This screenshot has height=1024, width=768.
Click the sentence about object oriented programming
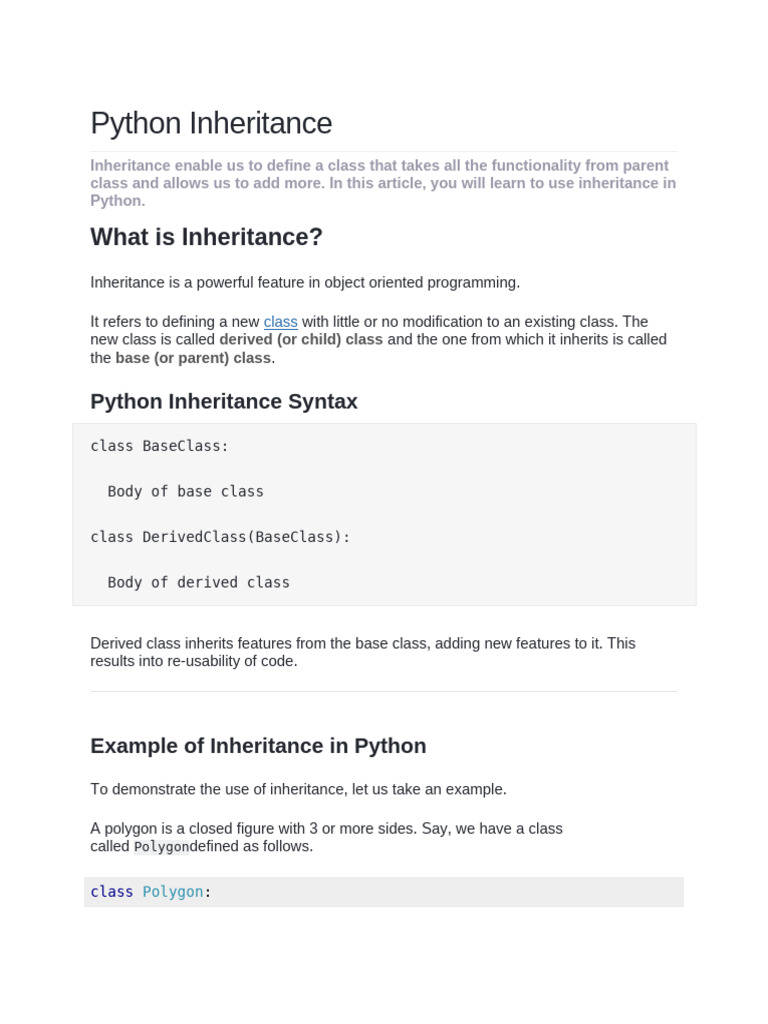(x=305, y=283)
